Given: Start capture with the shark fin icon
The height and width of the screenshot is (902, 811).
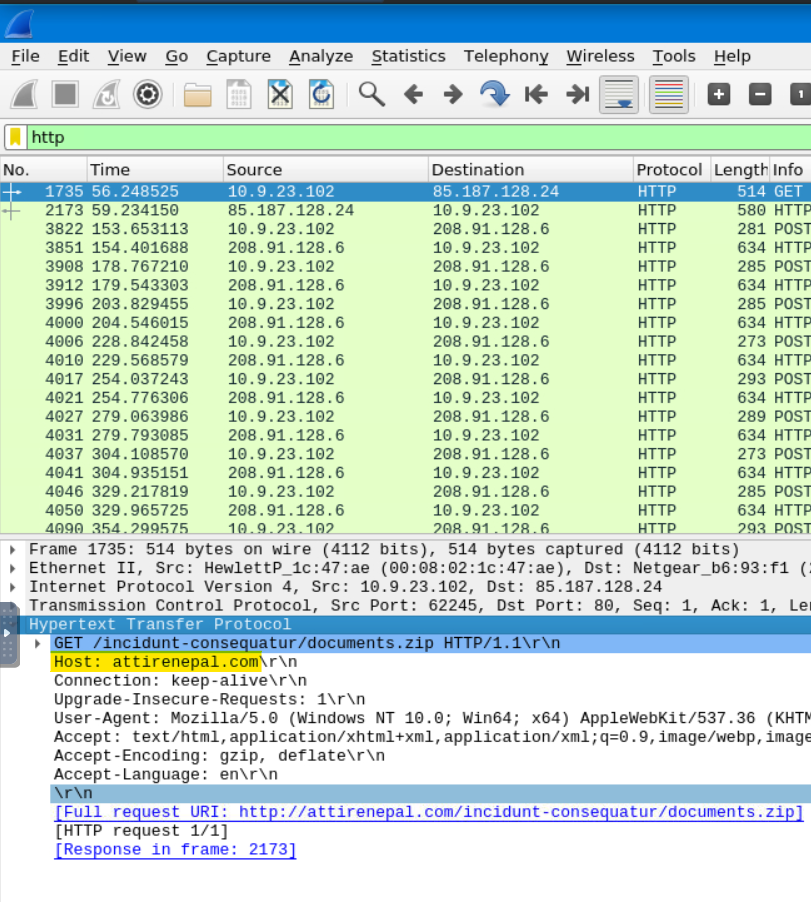Looking at the screenshot, I should coord(24,95).
